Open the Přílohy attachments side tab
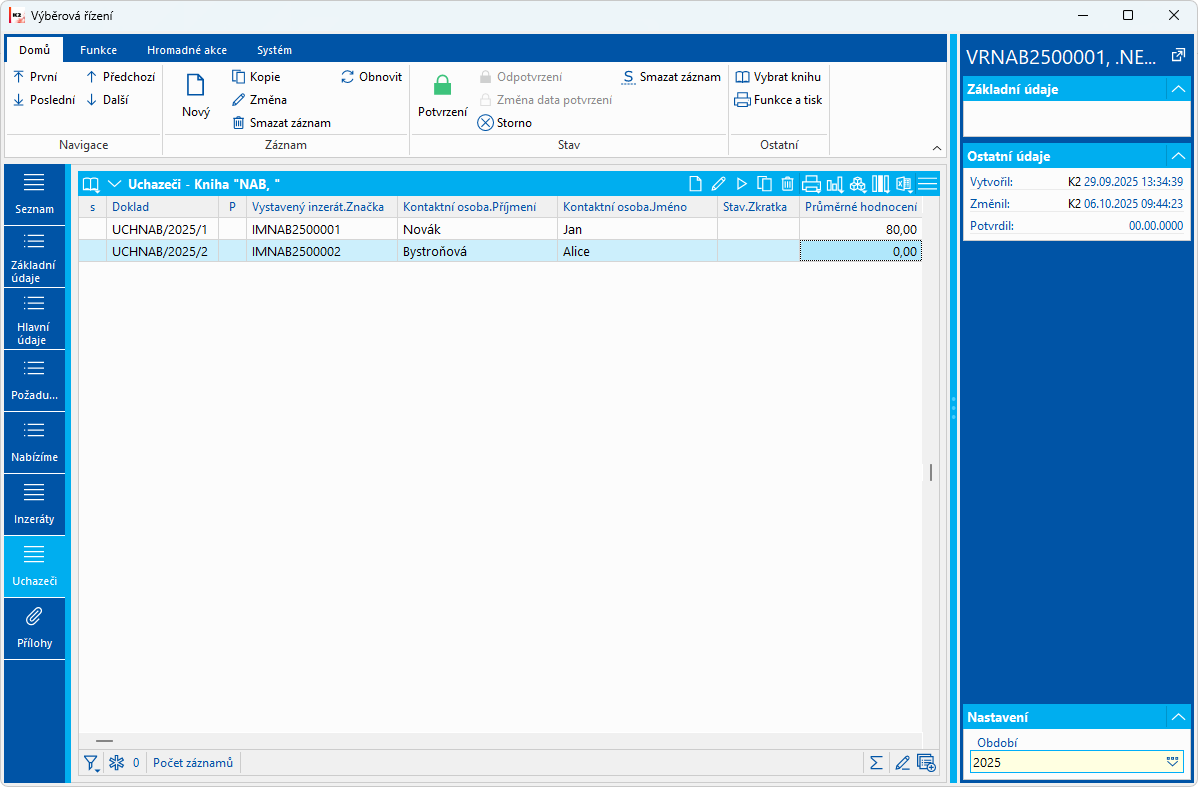Image resolution: width=1198 pixels, height=787 pixels. (x=34, y=628)
